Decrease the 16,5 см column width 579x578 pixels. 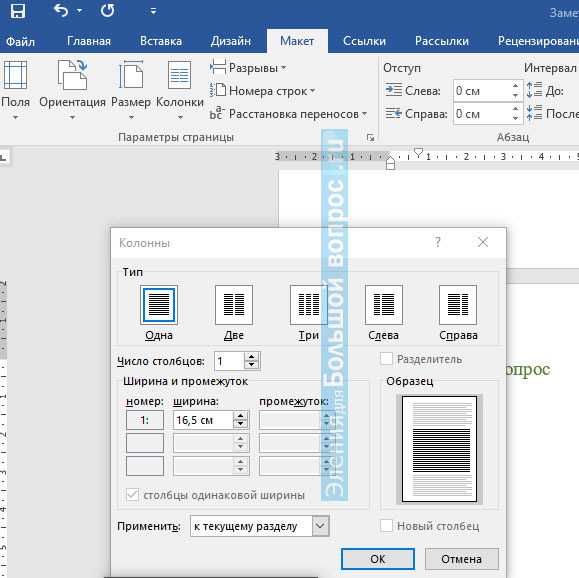coord(240,424)
